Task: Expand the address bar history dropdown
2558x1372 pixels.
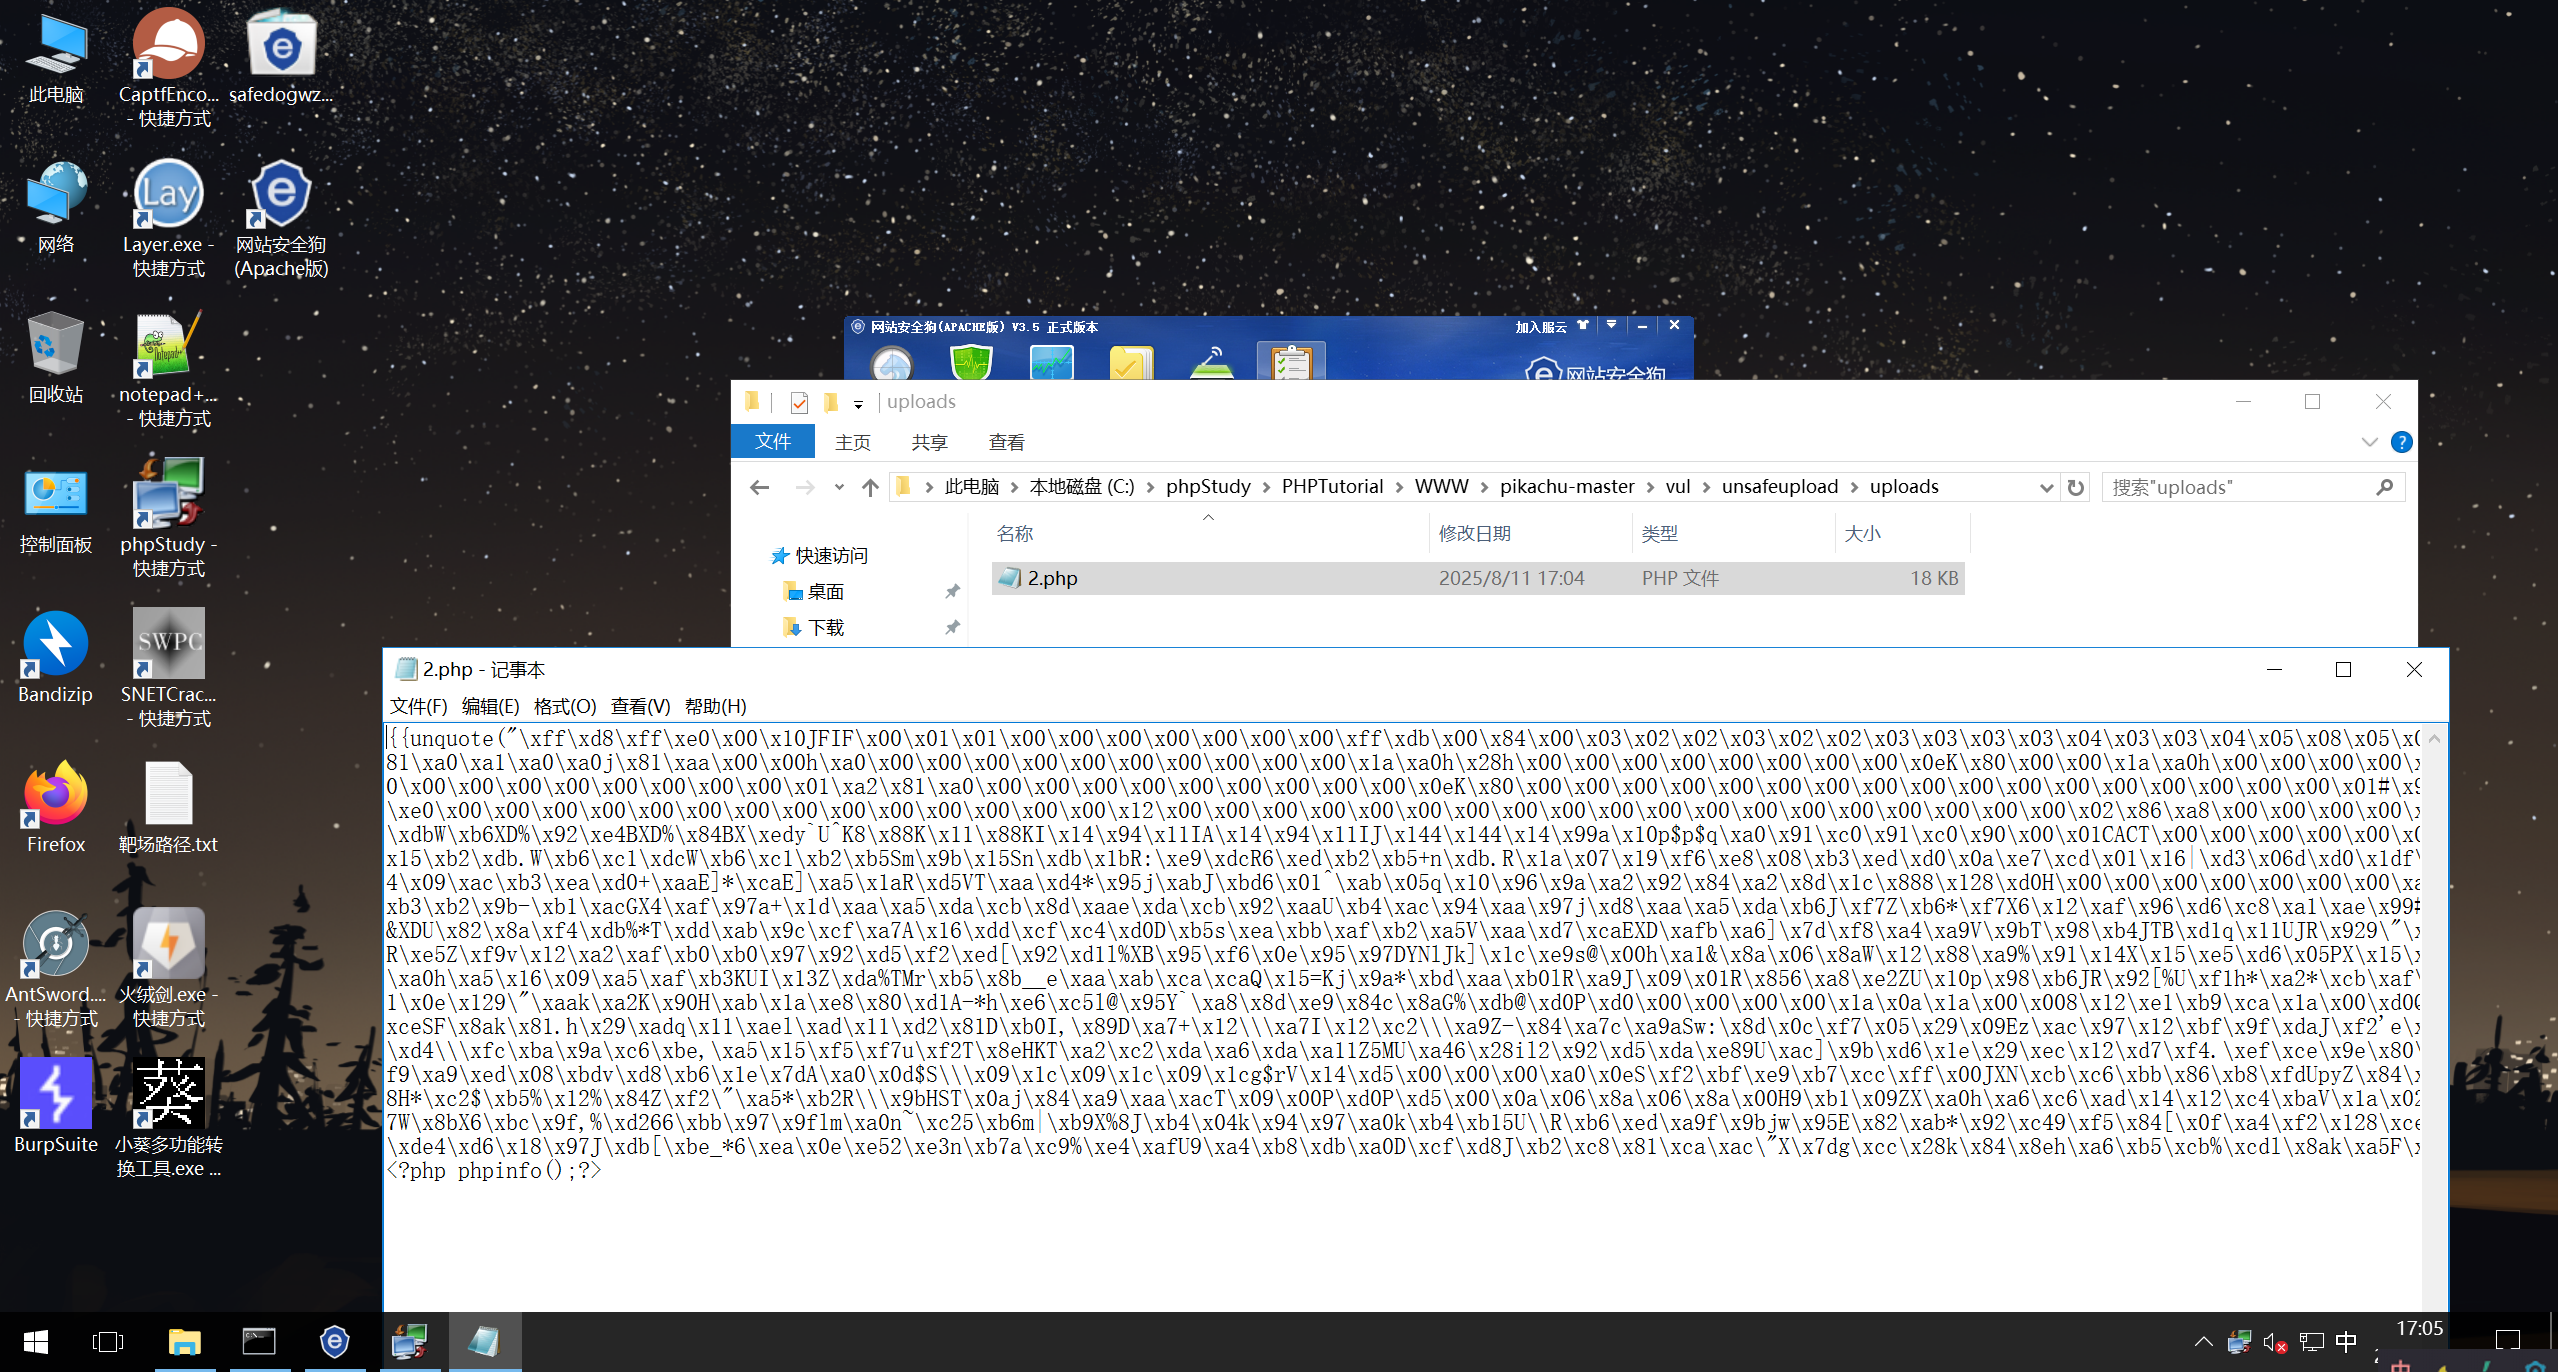Action: click(x=2046, y=487)
